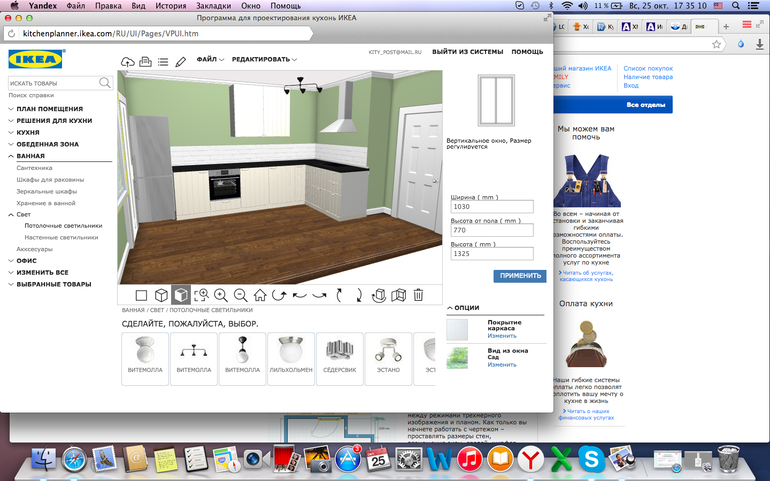Expand the Кухня category in sidebar

click(28, 132)
